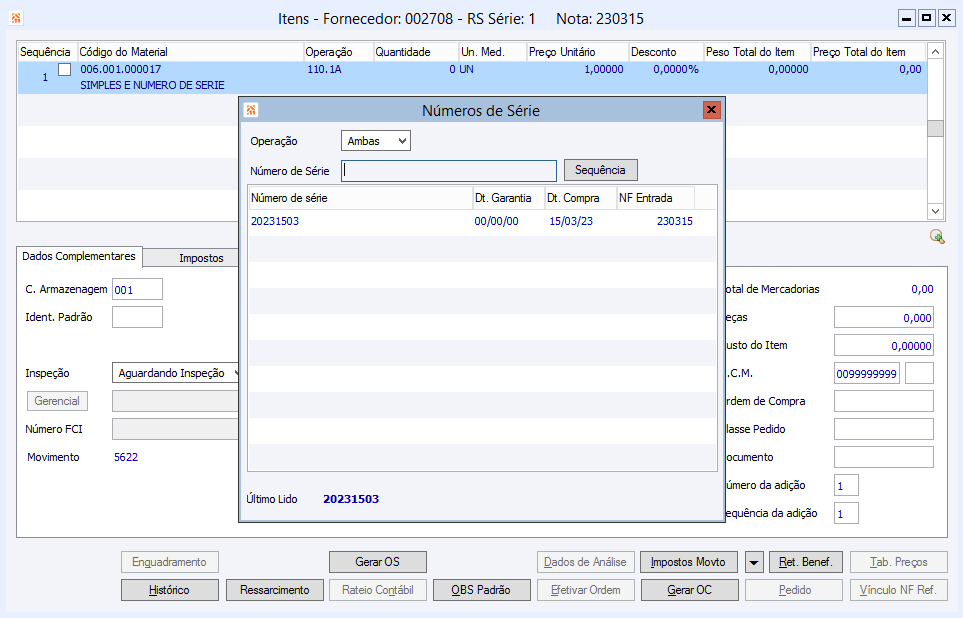This screenshot has width=963, height=618.
Task: Click the Ident. Padrão input field
Action: point(138,317)
